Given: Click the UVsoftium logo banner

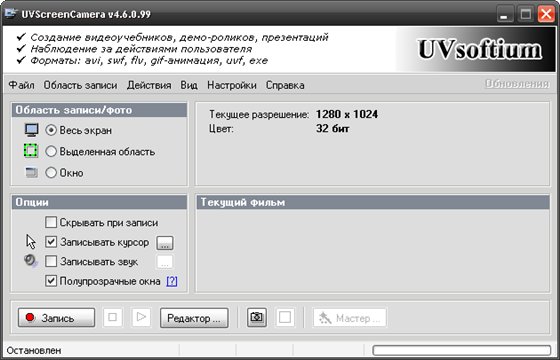Looking at the screenshot, I should (x=476, y=50).
